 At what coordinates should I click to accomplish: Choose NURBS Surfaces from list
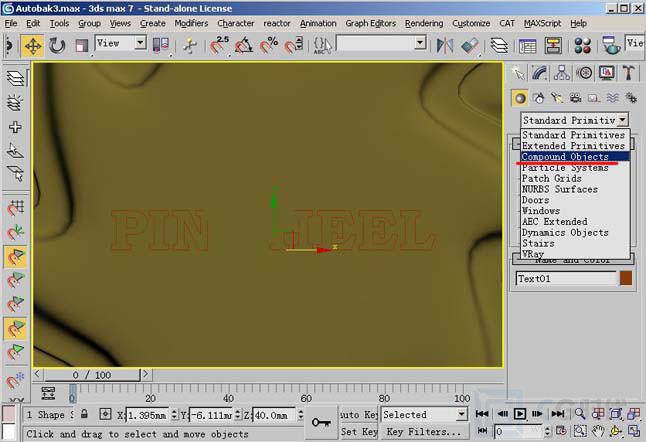tap(575, 189)
